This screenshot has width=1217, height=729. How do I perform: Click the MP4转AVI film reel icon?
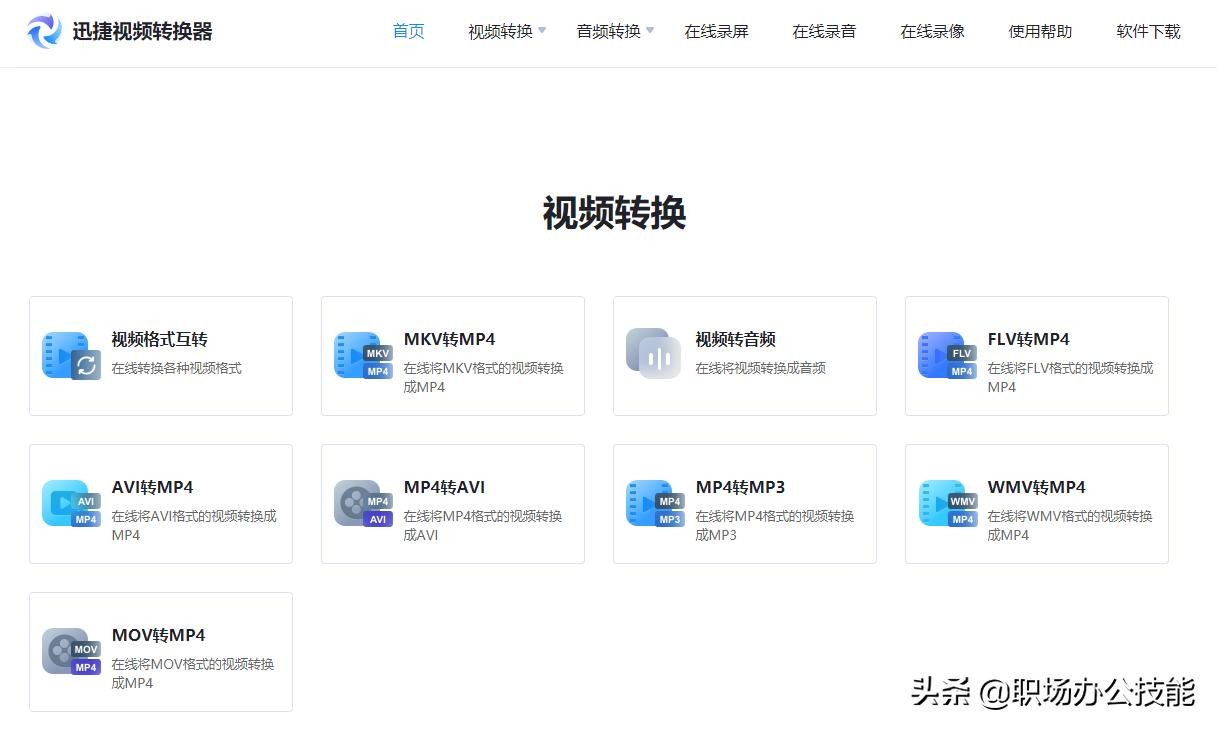[x=363, y=504]
